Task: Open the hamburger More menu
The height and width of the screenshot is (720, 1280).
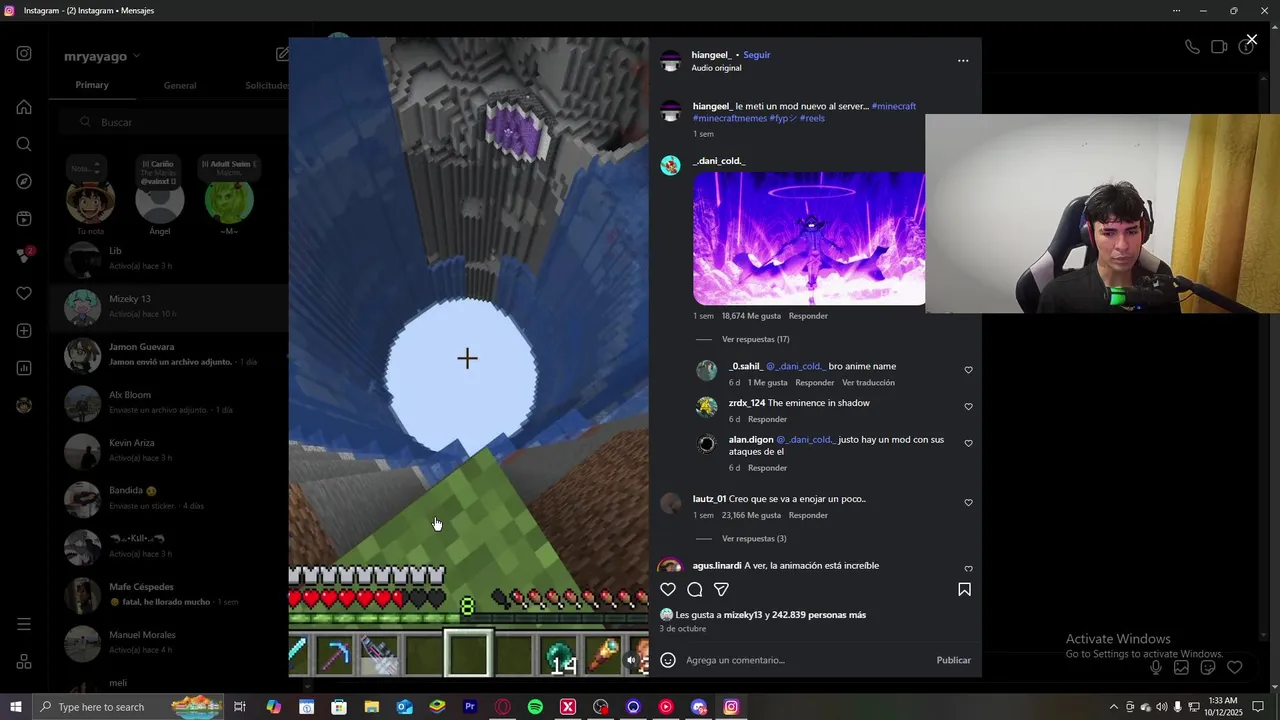Action: point(24,624)
